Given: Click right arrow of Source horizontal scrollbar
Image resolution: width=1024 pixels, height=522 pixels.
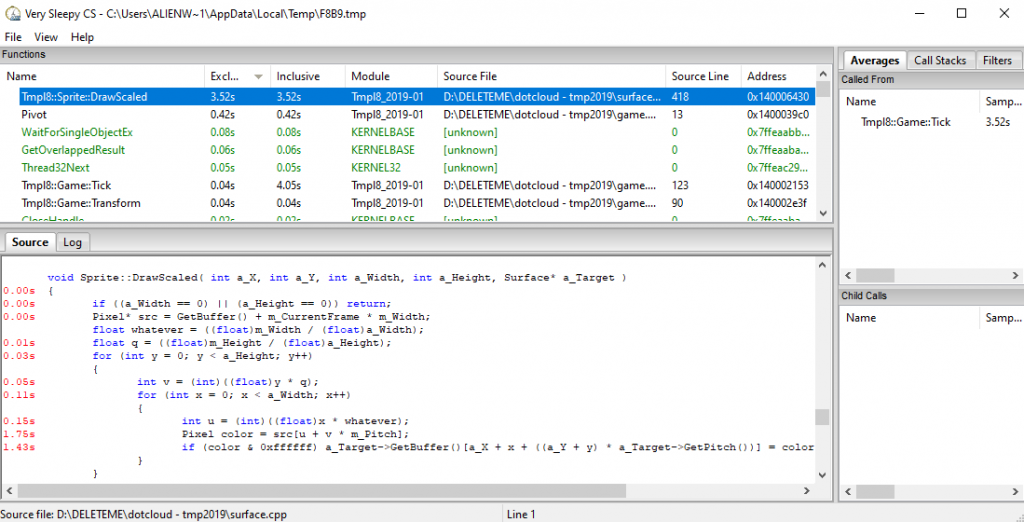Looking at the screenshot, I should tap(807, 491).
